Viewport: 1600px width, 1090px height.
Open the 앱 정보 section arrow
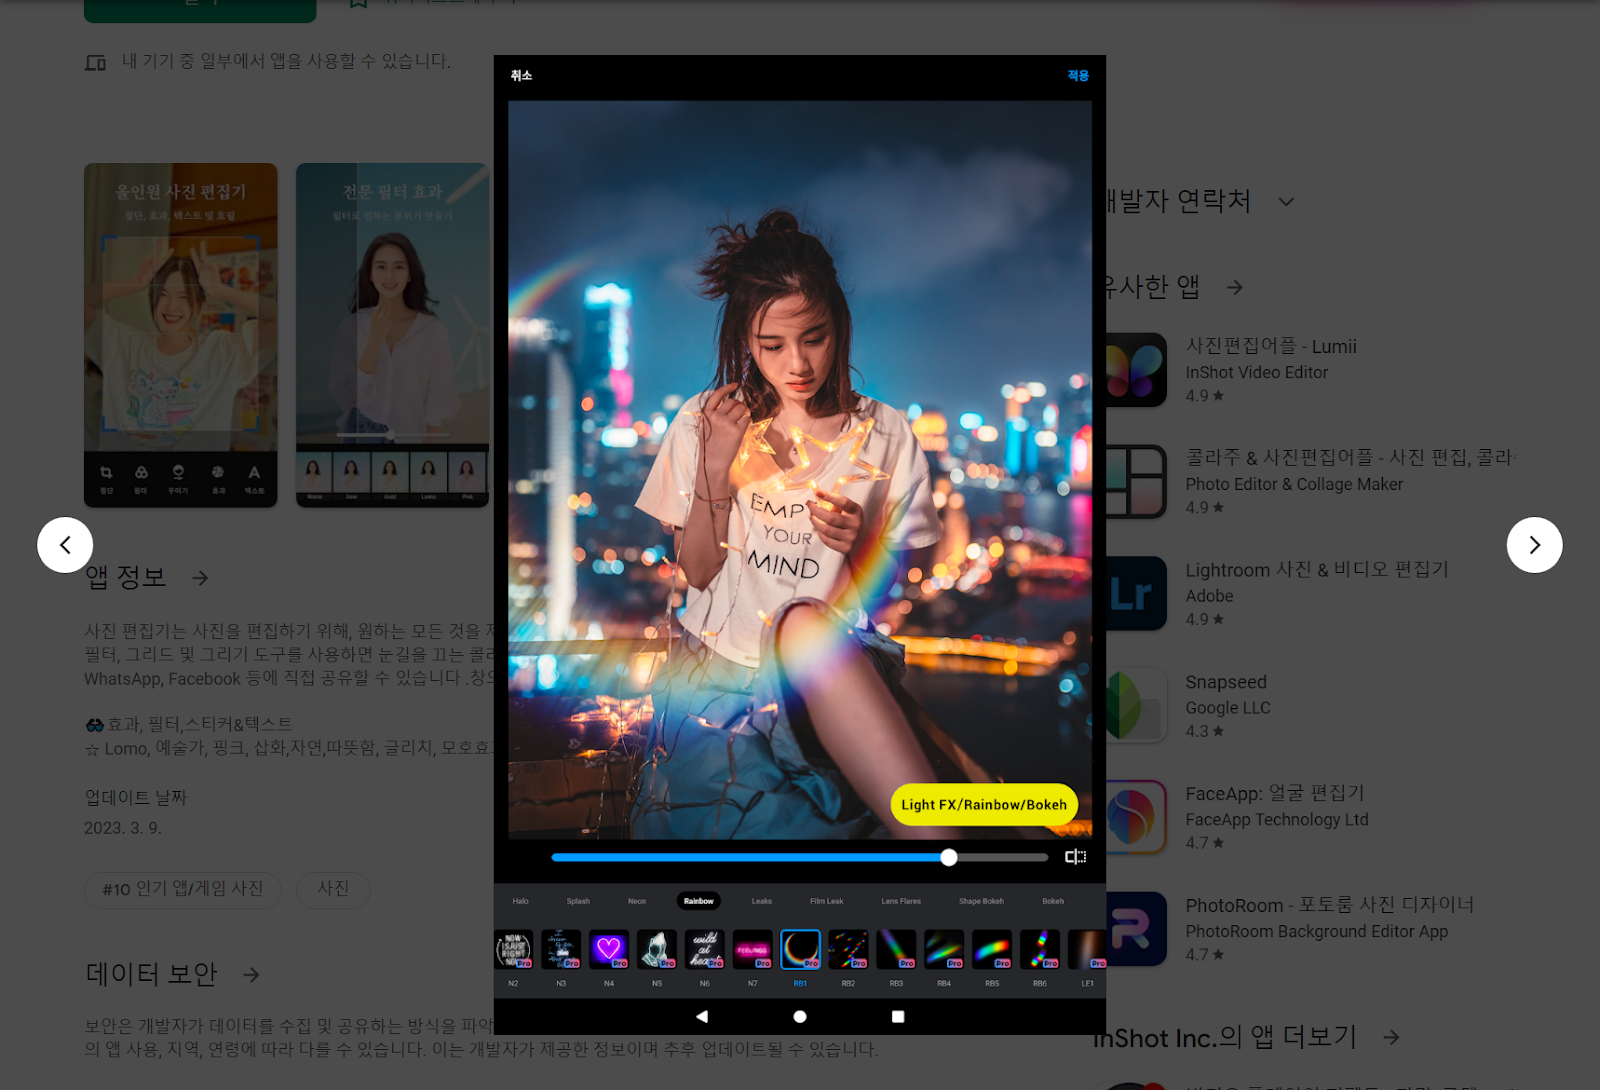click(x=200, y=578)
